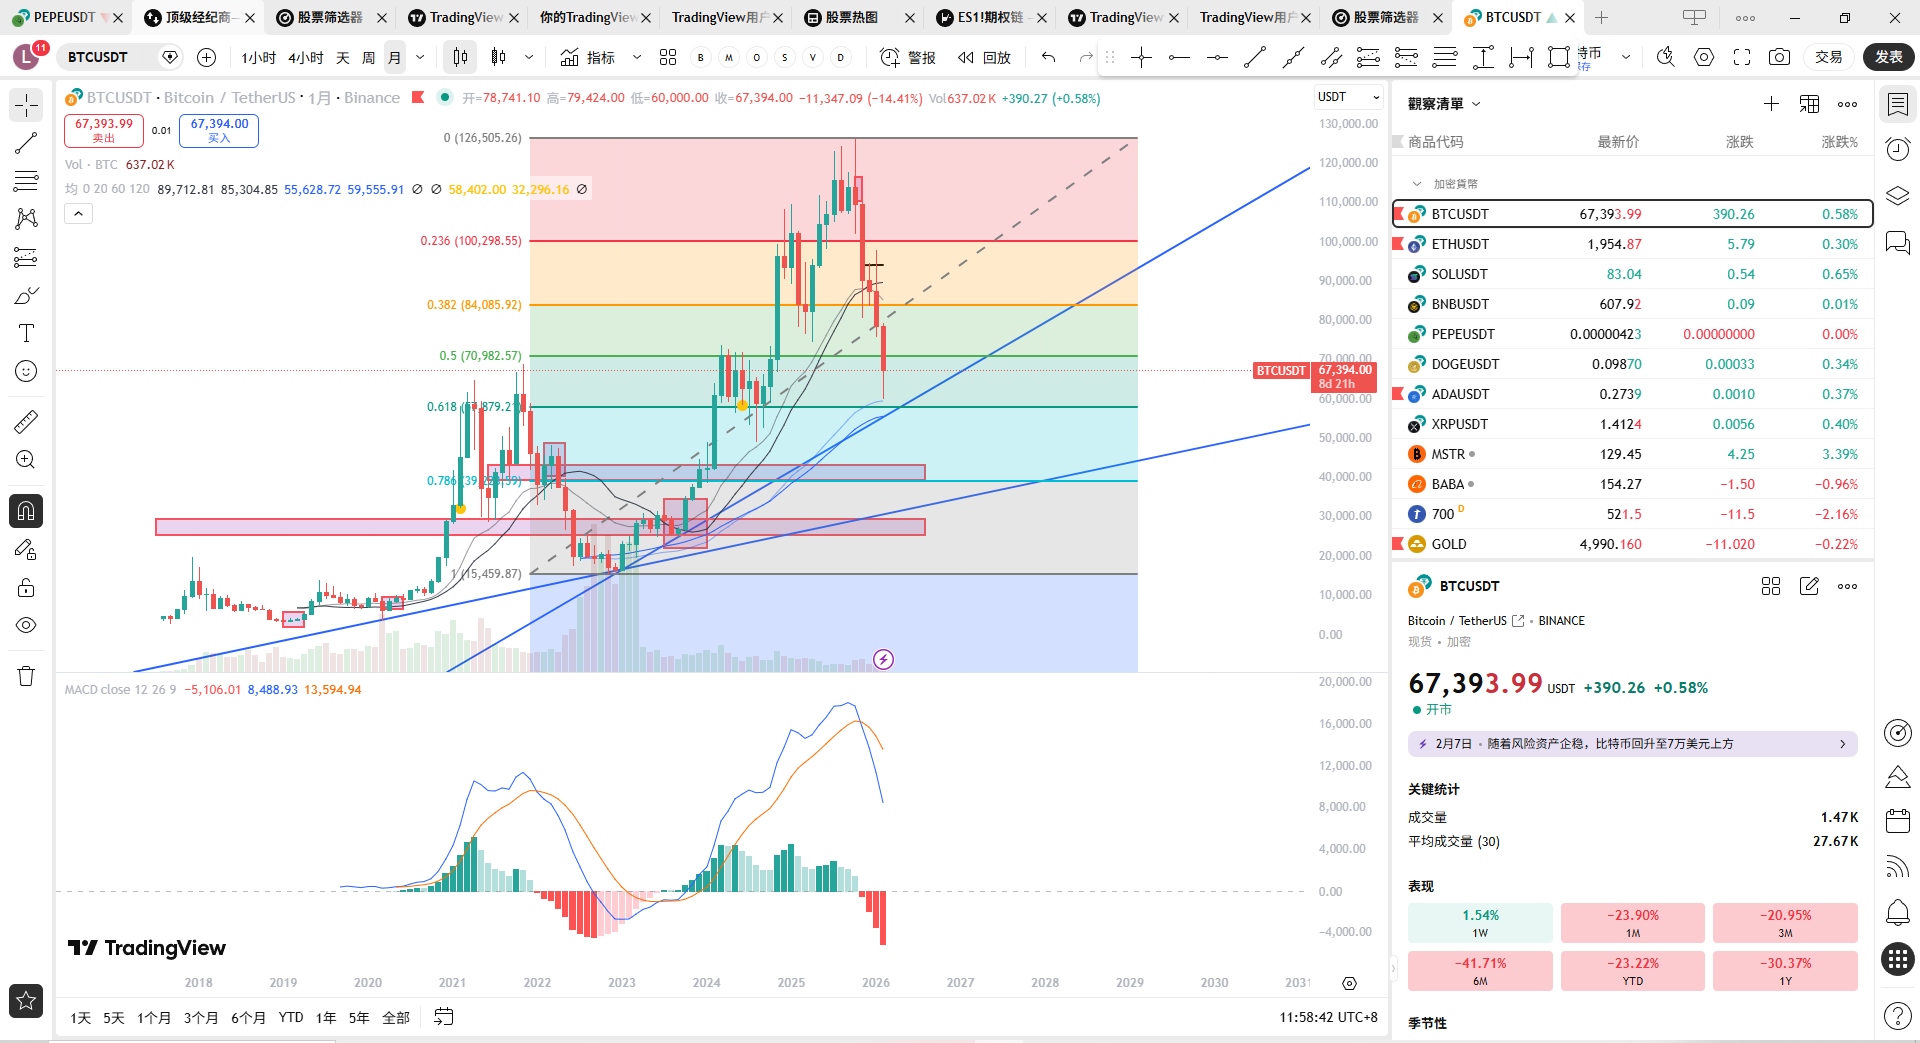Toggle hide drawings eye icon
Screen dimensions: 1920x1043
[x=26, y=625]
